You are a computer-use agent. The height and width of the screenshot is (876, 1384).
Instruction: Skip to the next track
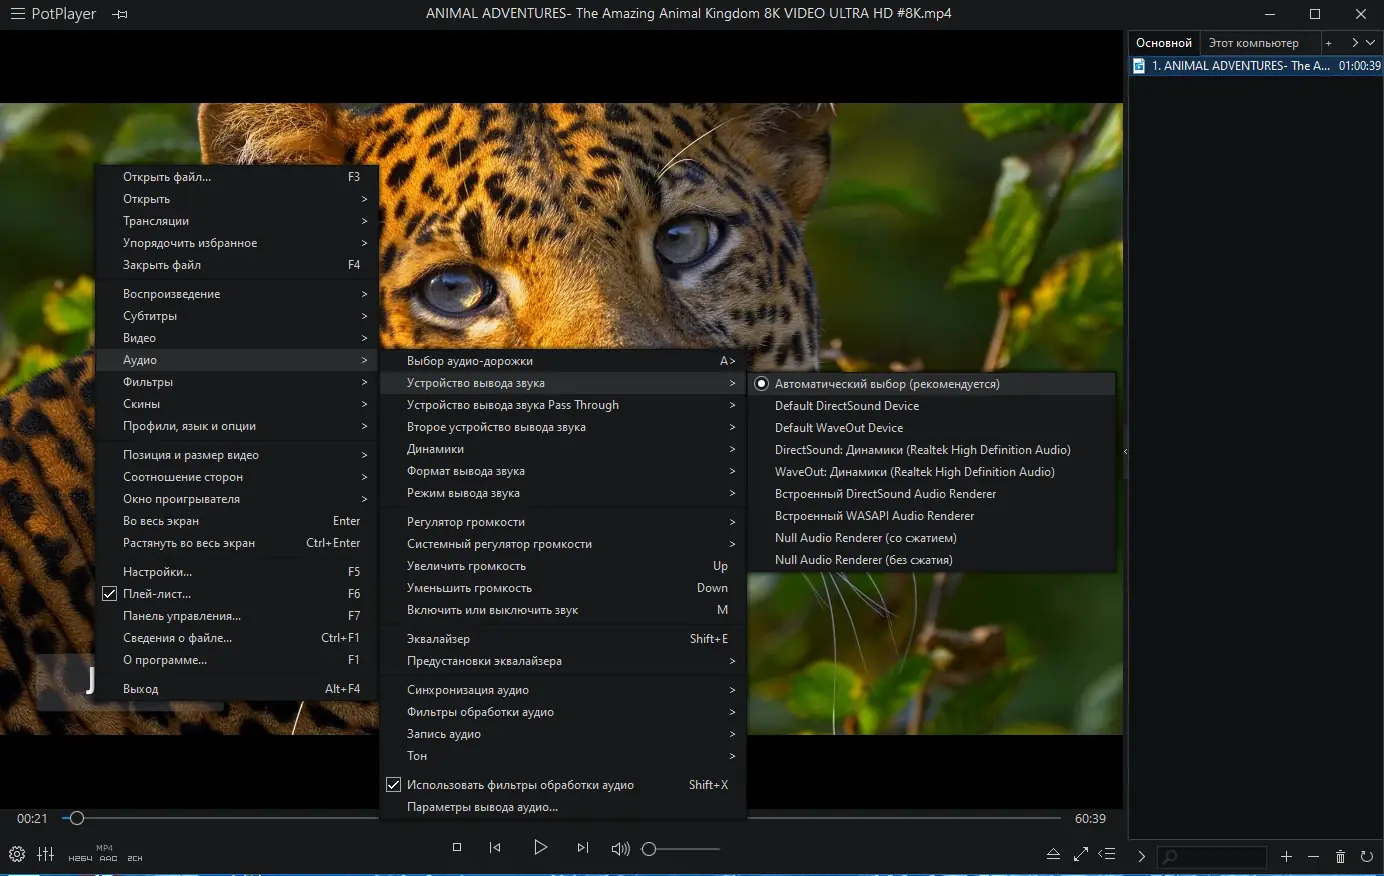582,848
